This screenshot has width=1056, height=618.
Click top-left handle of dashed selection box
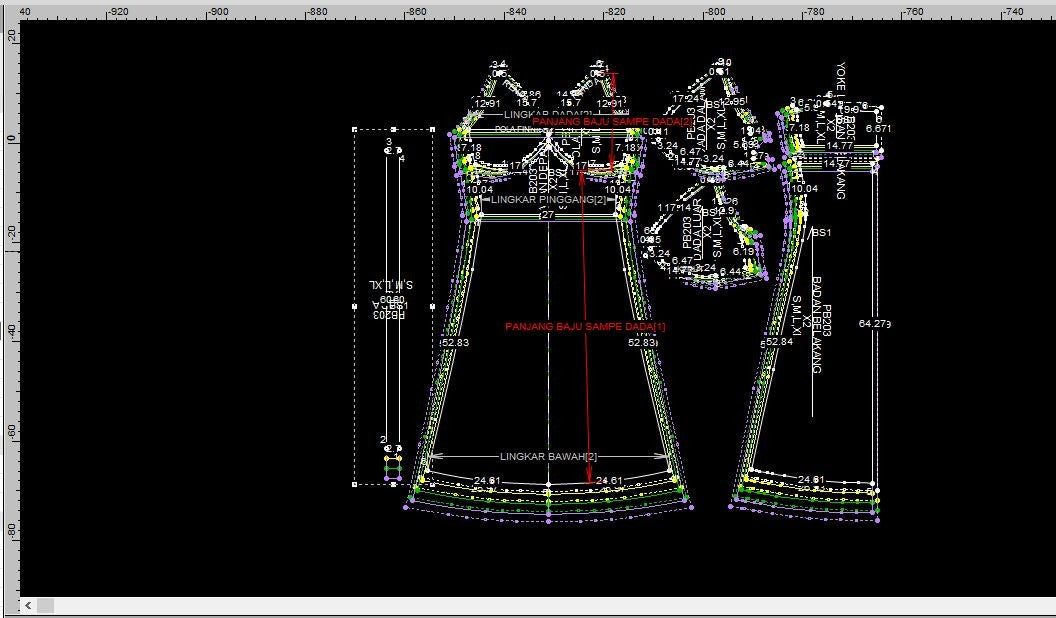pos(355,129)
